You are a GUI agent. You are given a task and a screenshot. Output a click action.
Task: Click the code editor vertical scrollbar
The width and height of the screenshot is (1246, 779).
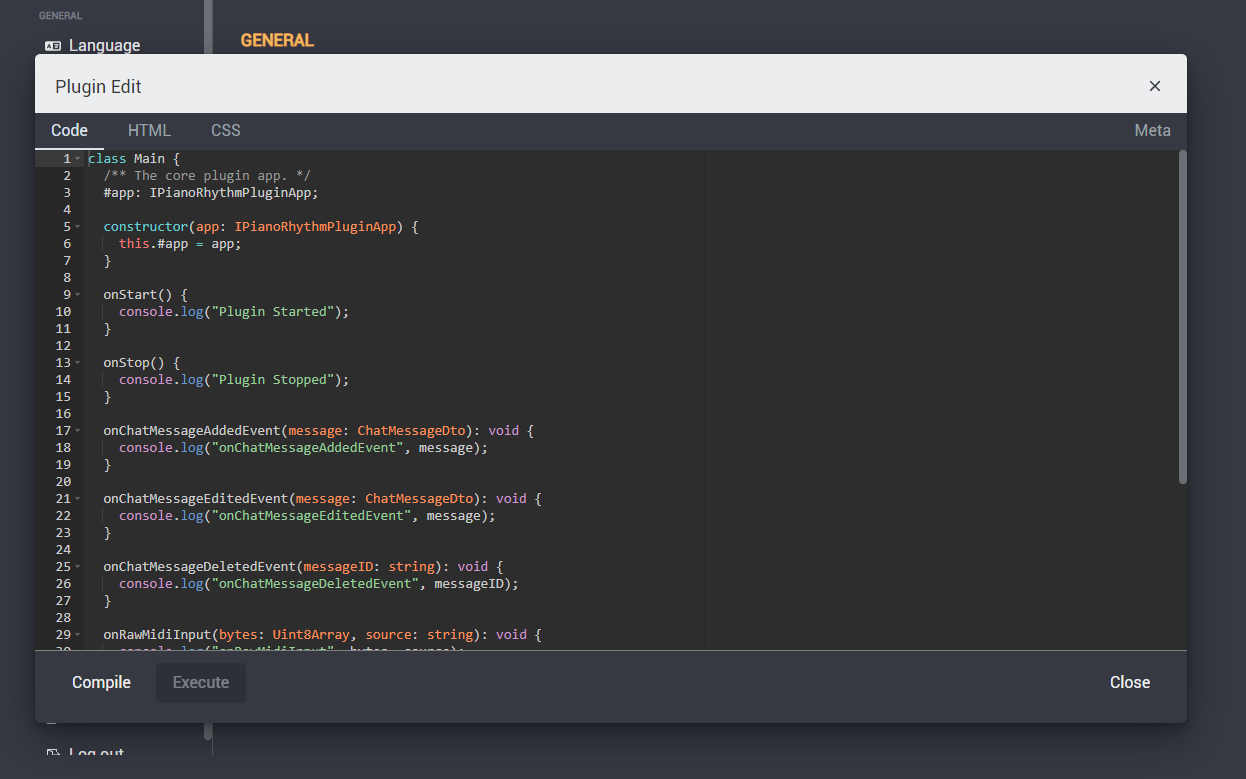pyautogui.click(x=1183, y=317)
